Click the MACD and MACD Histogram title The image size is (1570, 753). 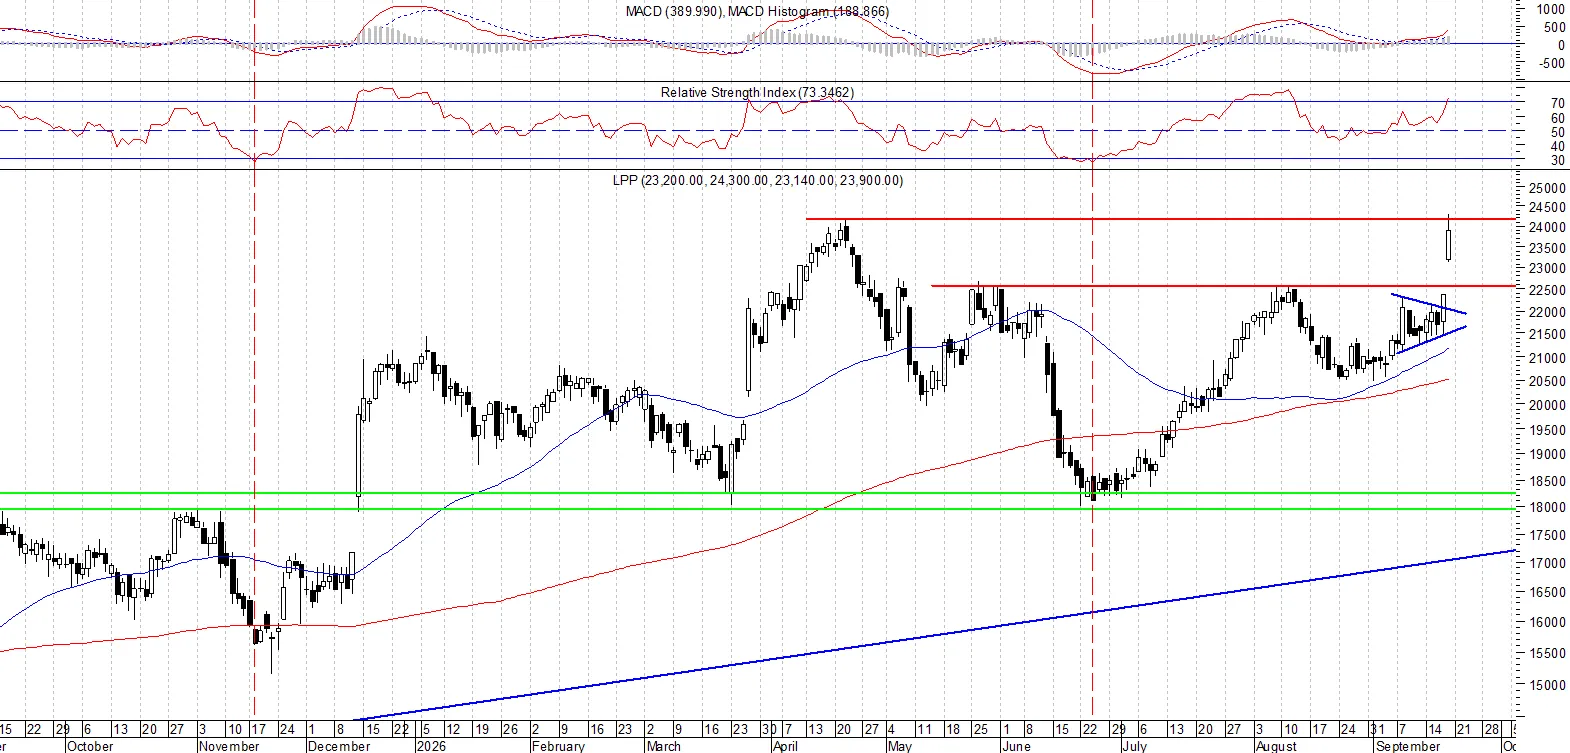[x=757, y=11]
